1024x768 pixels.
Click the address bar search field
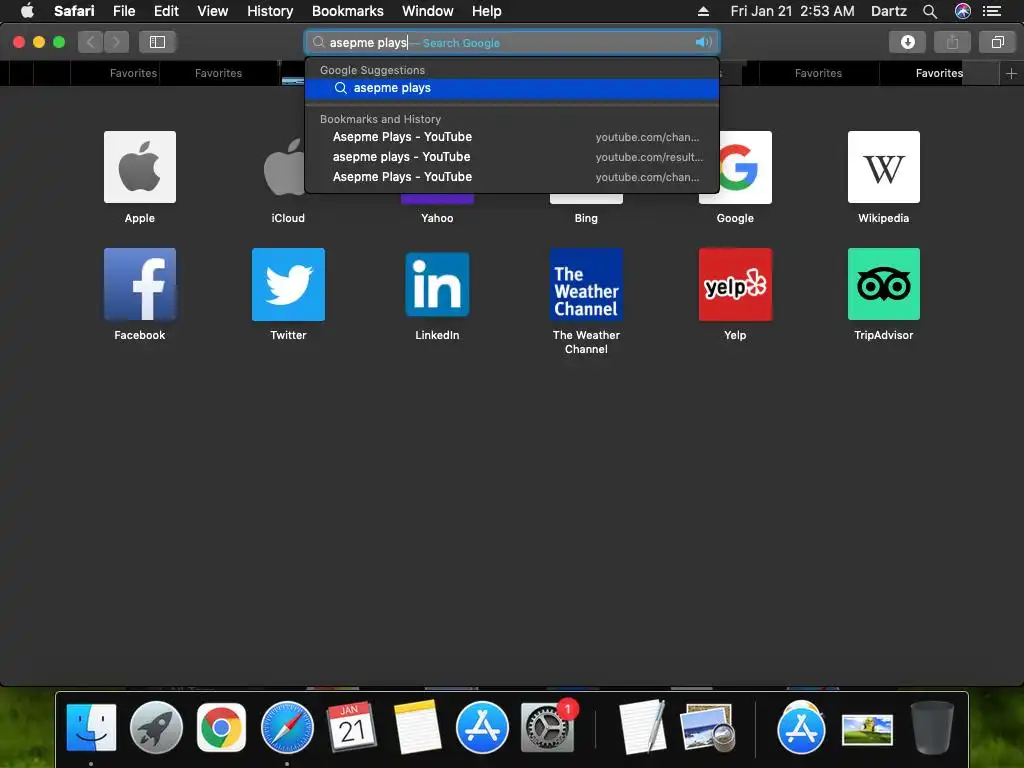click(x=512, y=42)
